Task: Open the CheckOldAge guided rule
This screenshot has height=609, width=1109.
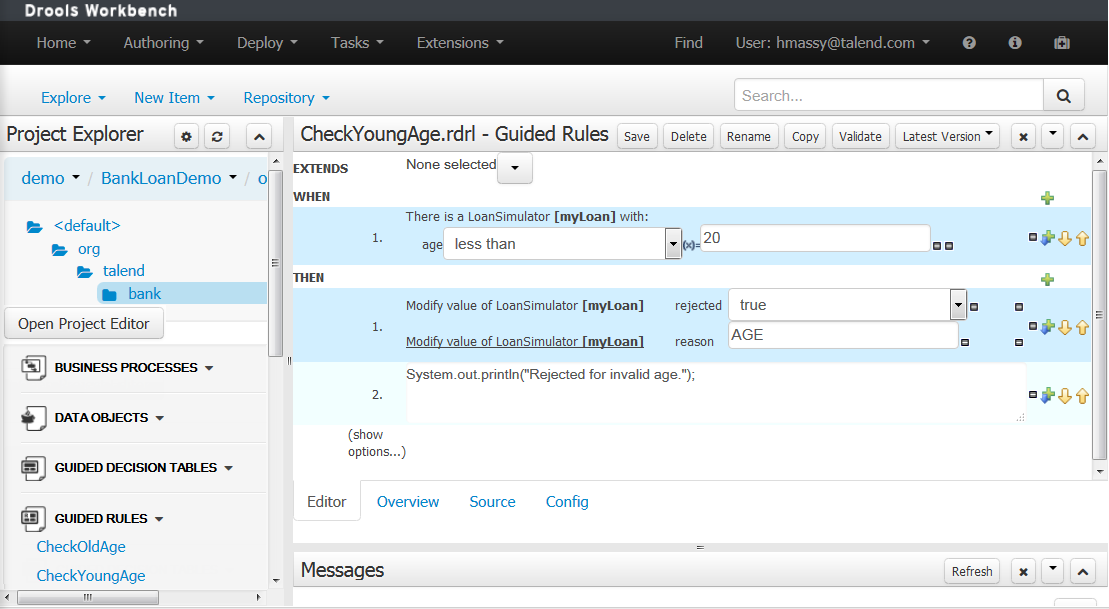Action: point(81,547)
